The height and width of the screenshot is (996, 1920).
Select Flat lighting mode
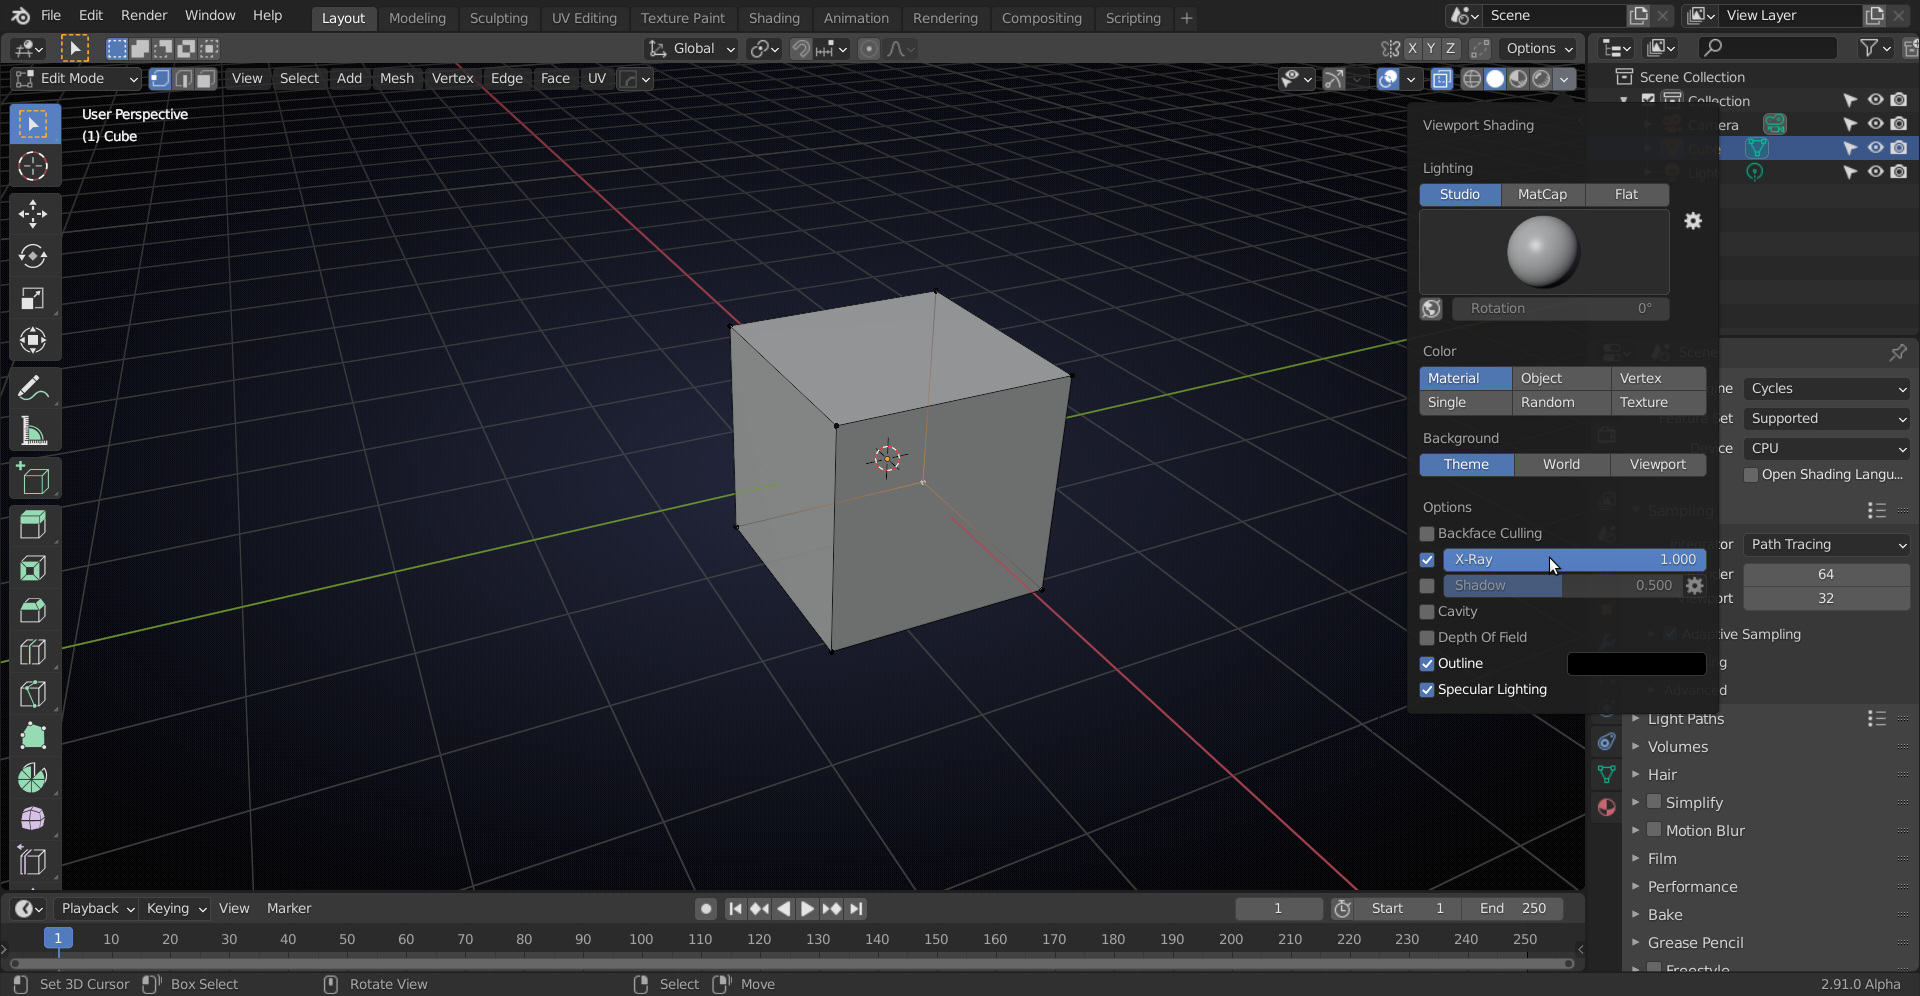1627,195
